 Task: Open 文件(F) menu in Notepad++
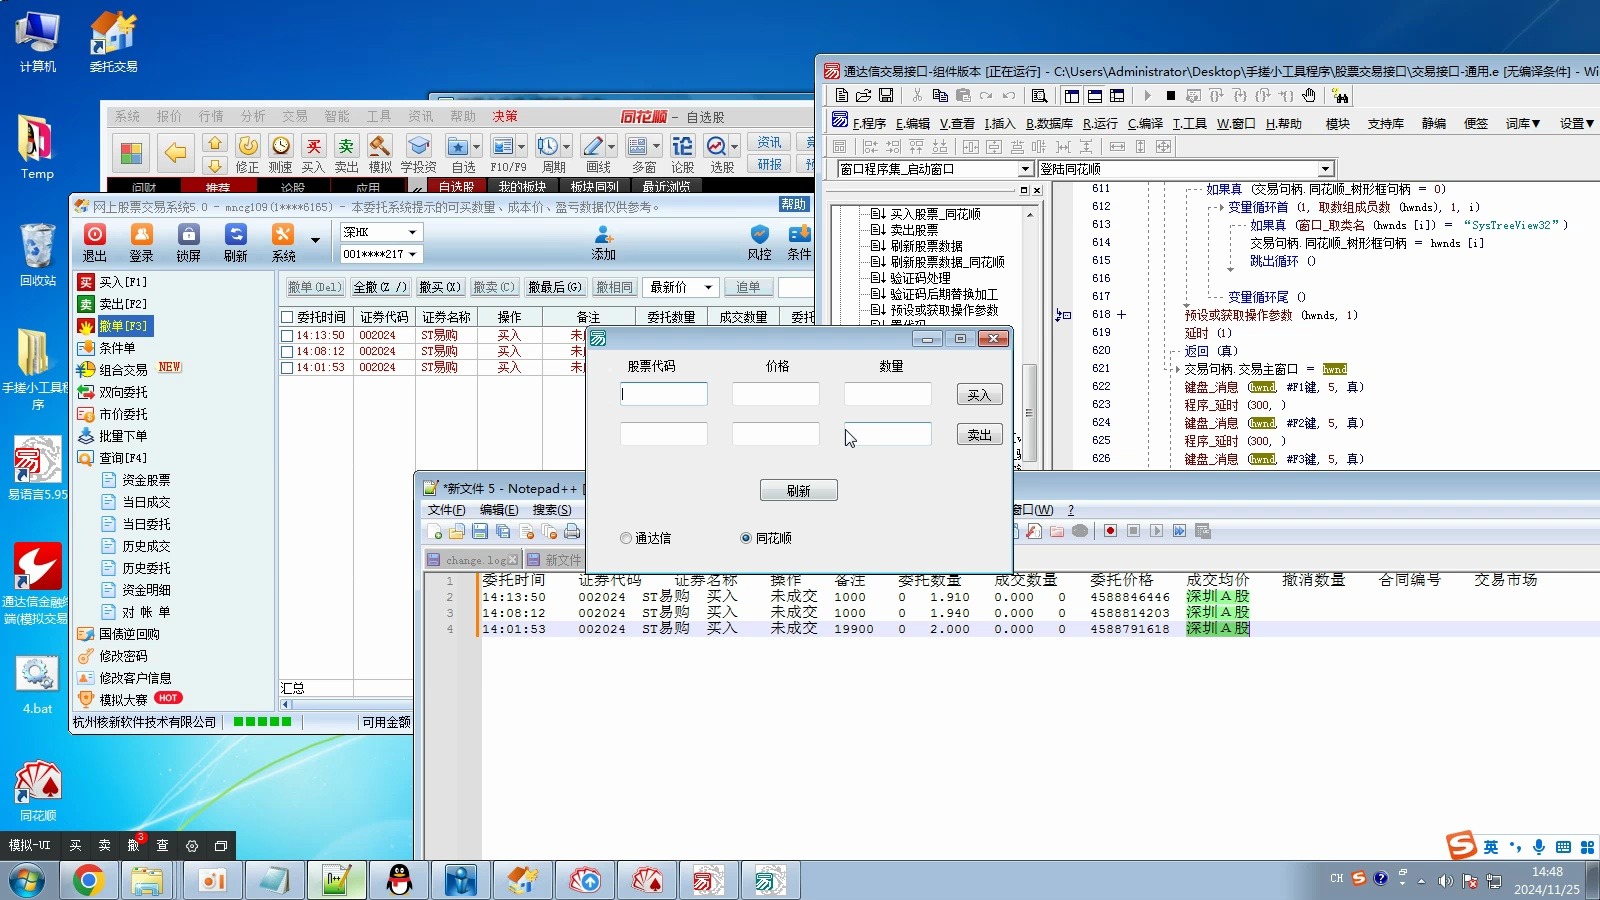446,510
